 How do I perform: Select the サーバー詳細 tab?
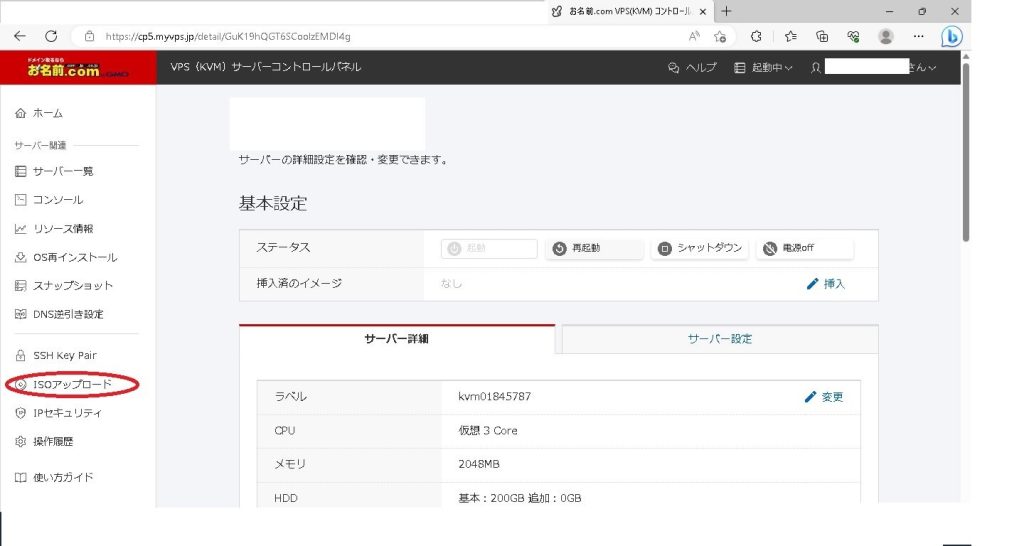pos(397,339)
